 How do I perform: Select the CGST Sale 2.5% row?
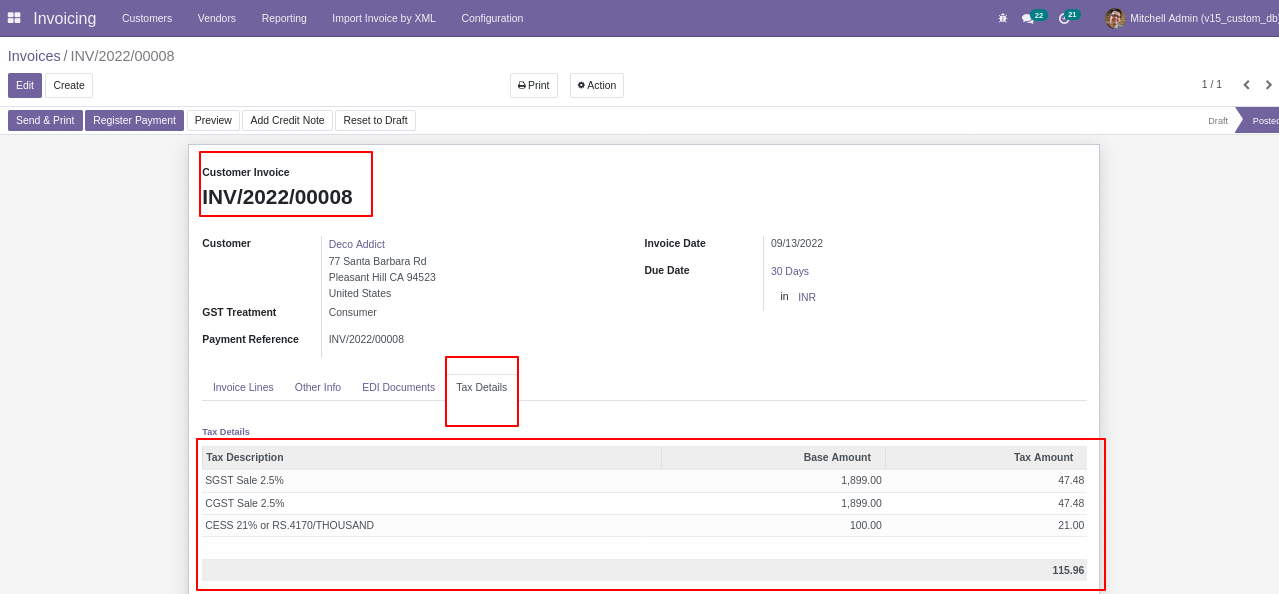(x=644, y=503)
